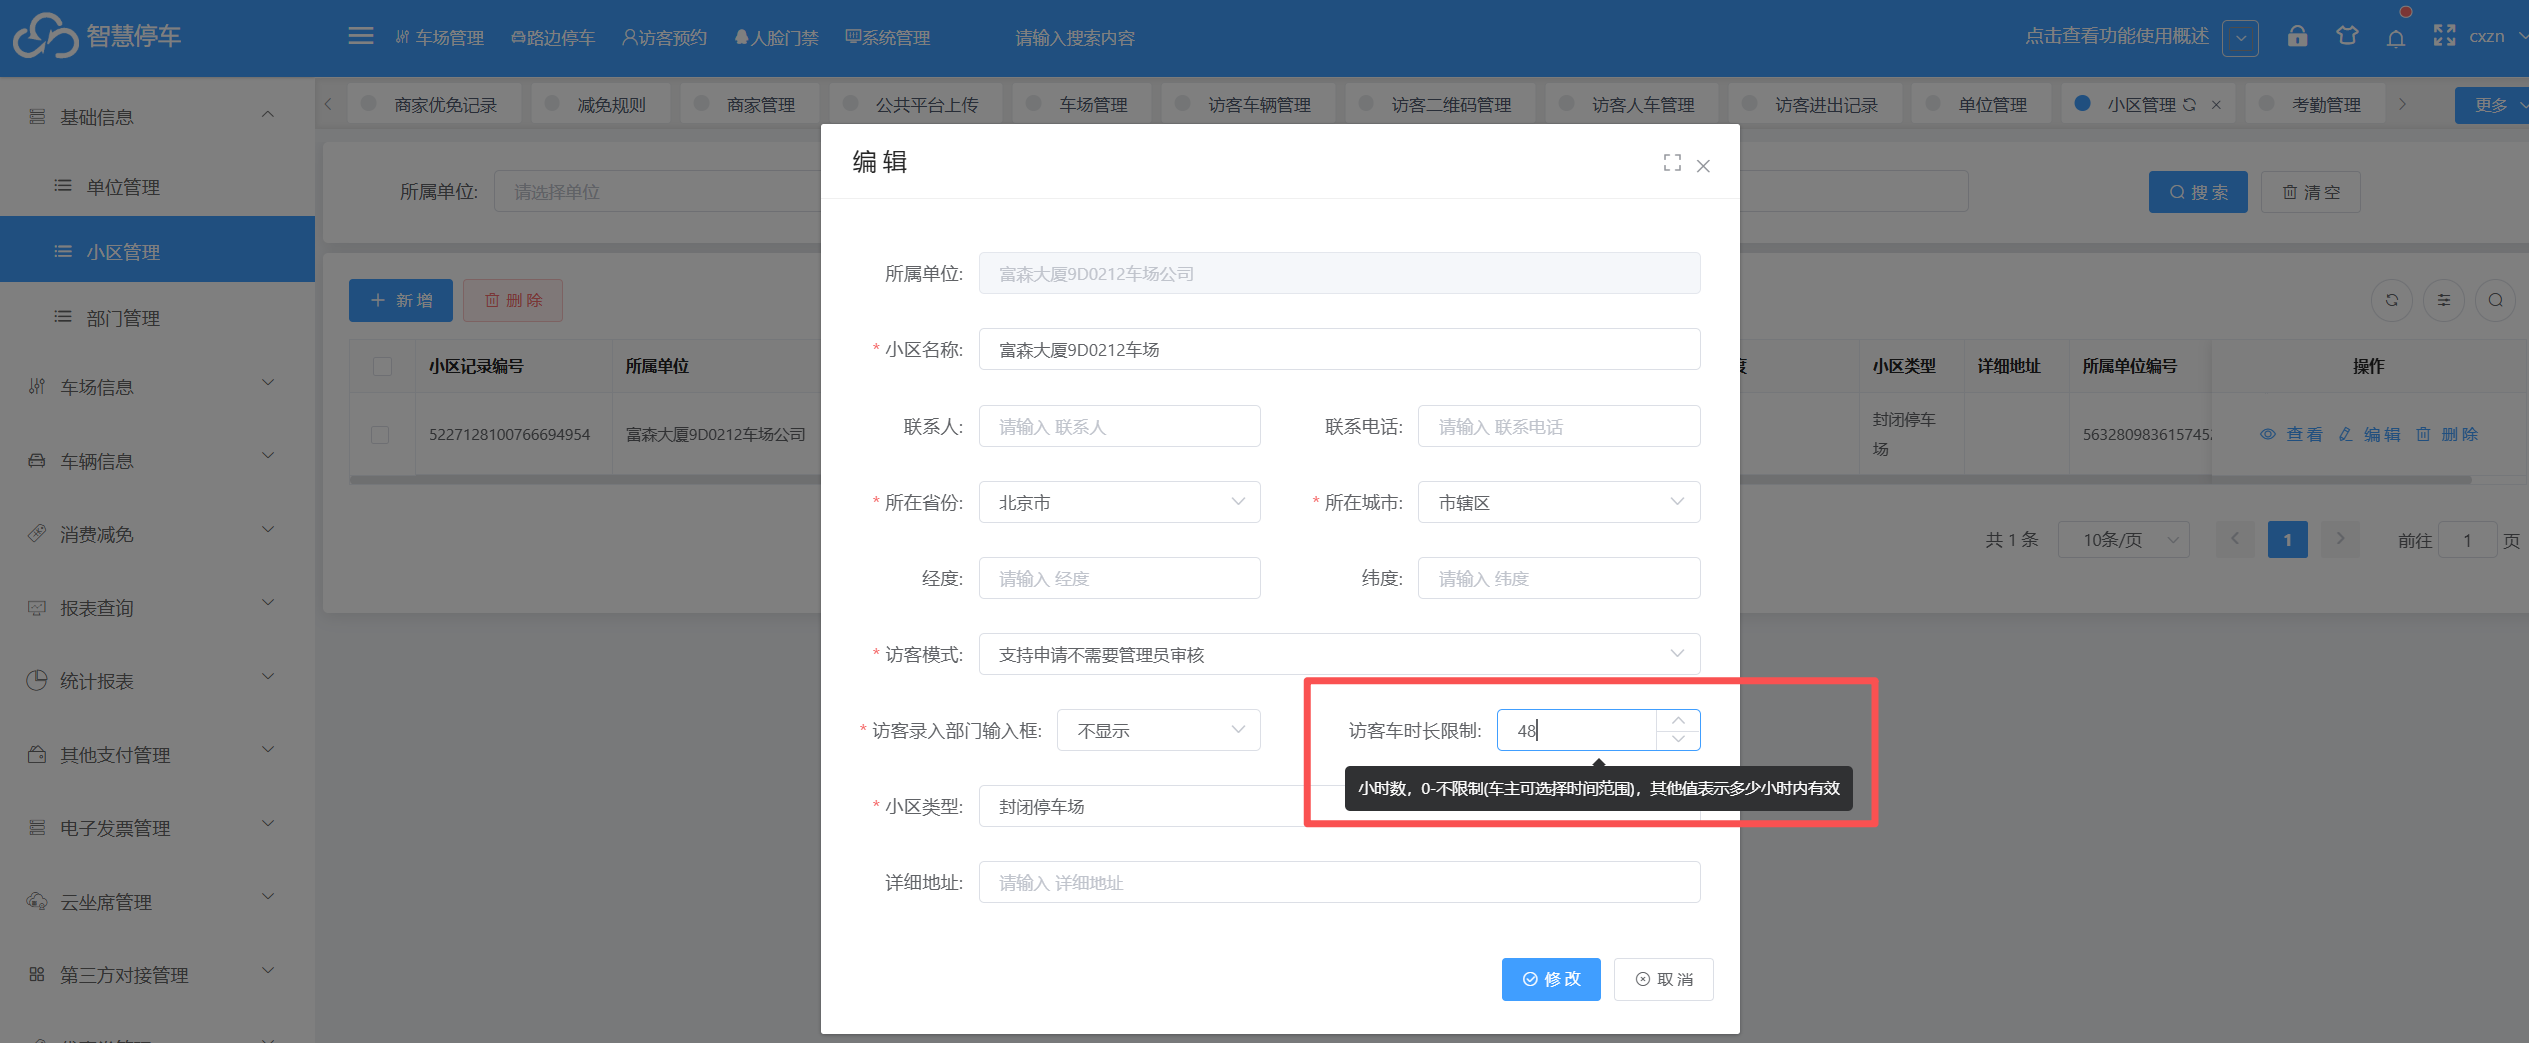This screenshot has width=2529, height=1043.
Task: Open the column settings round icon
Action: (2444, 300)
